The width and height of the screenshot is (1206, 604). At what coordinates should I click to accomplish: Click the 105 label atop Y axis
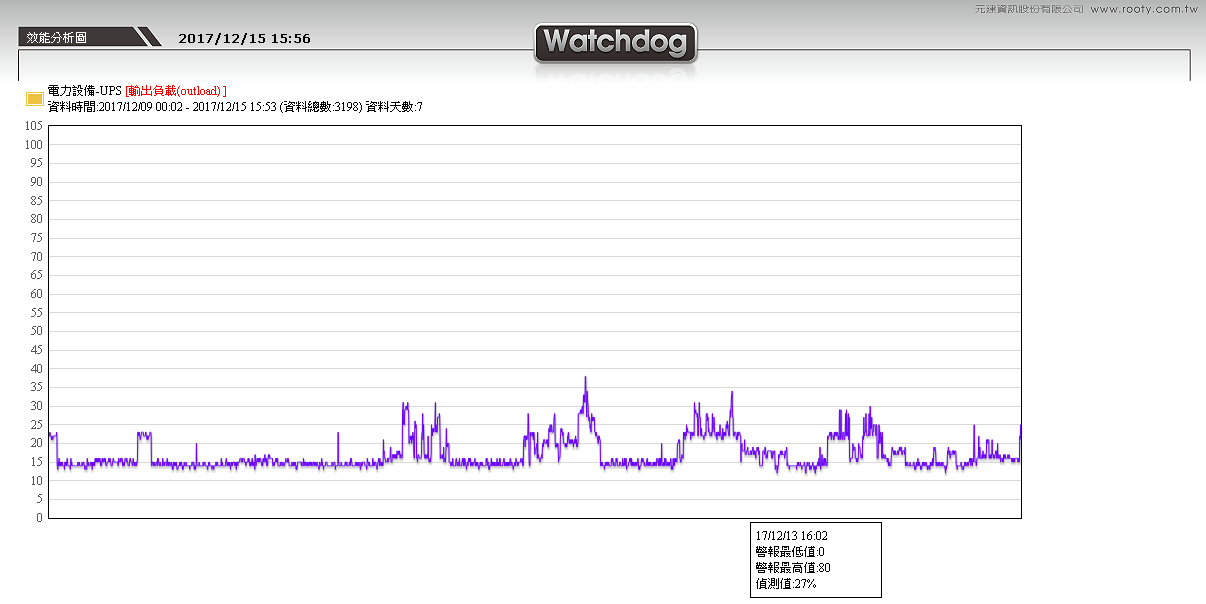pyautogui.click(x=33, y=126)
